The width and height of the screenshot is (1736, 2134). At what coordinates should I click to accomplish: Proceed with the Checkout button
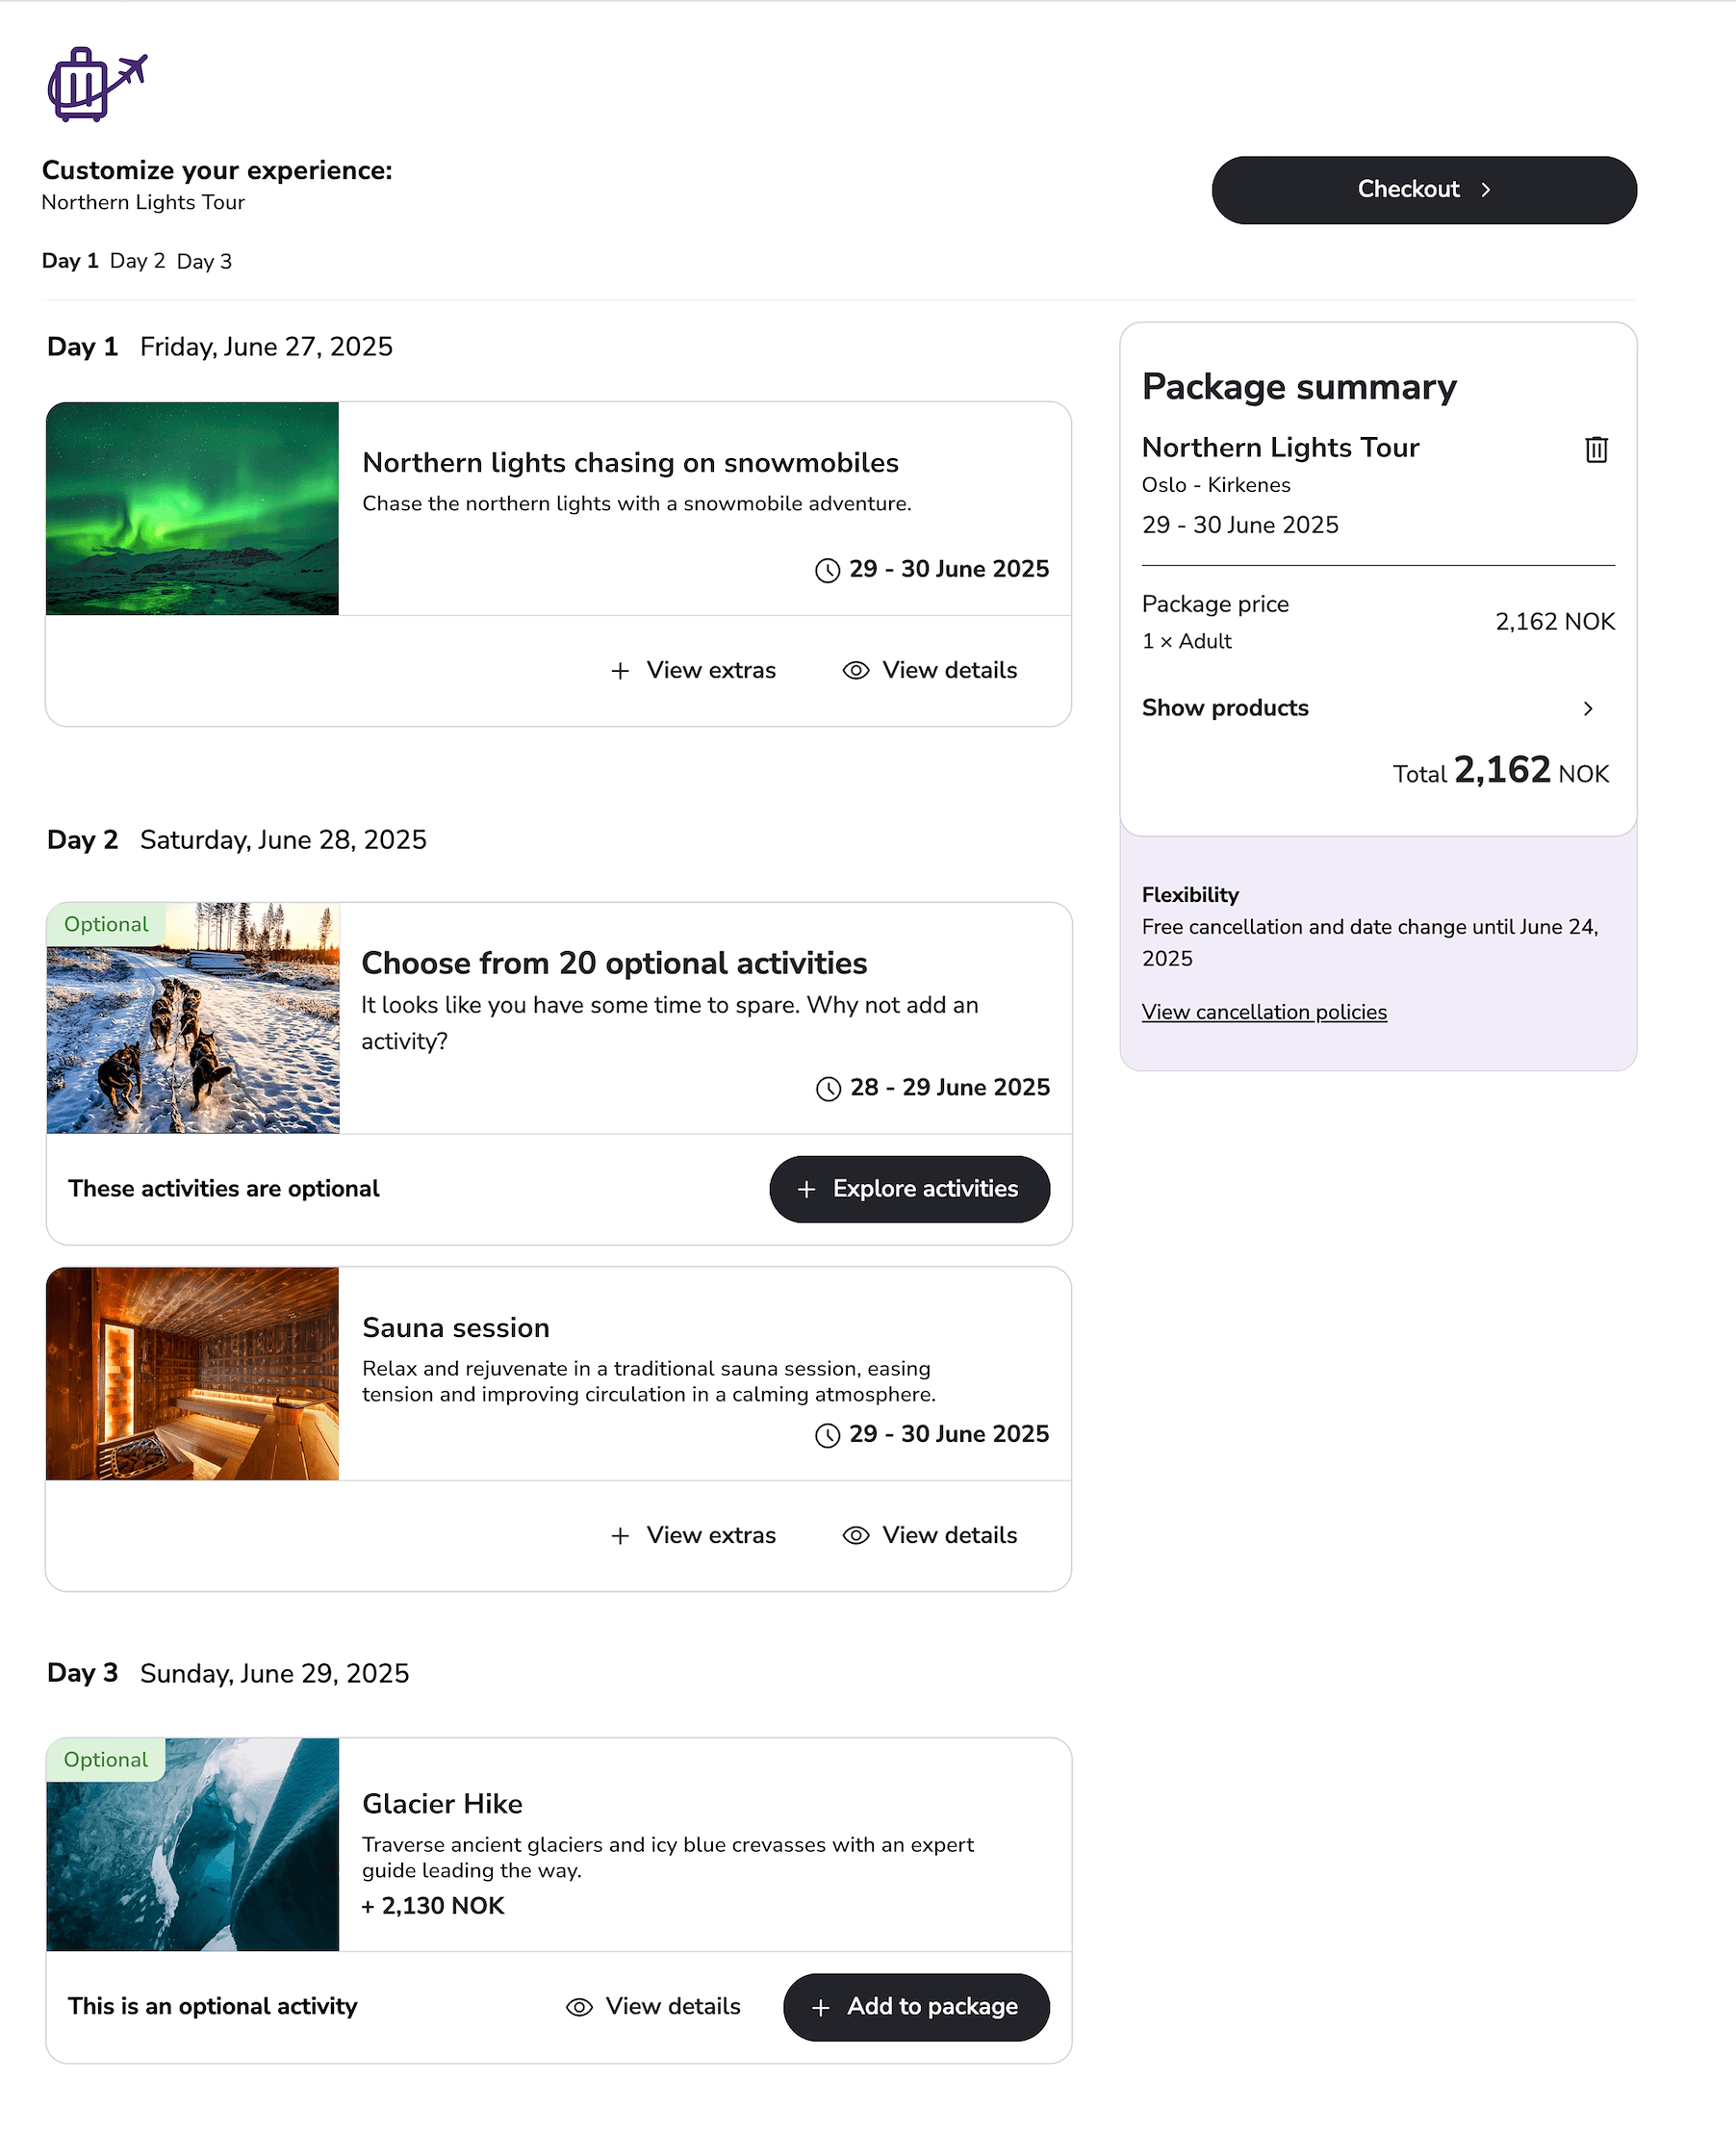[x=1423, y=190]
